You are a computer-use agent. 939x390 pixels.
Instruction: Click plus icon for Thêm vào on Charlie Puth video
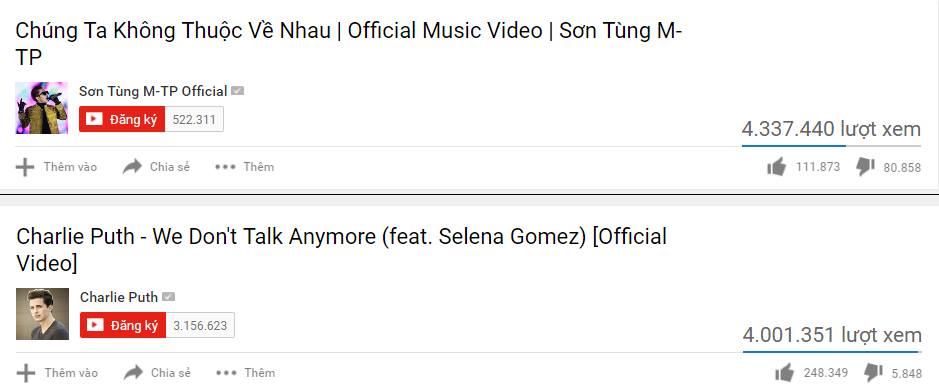point(26,373)
